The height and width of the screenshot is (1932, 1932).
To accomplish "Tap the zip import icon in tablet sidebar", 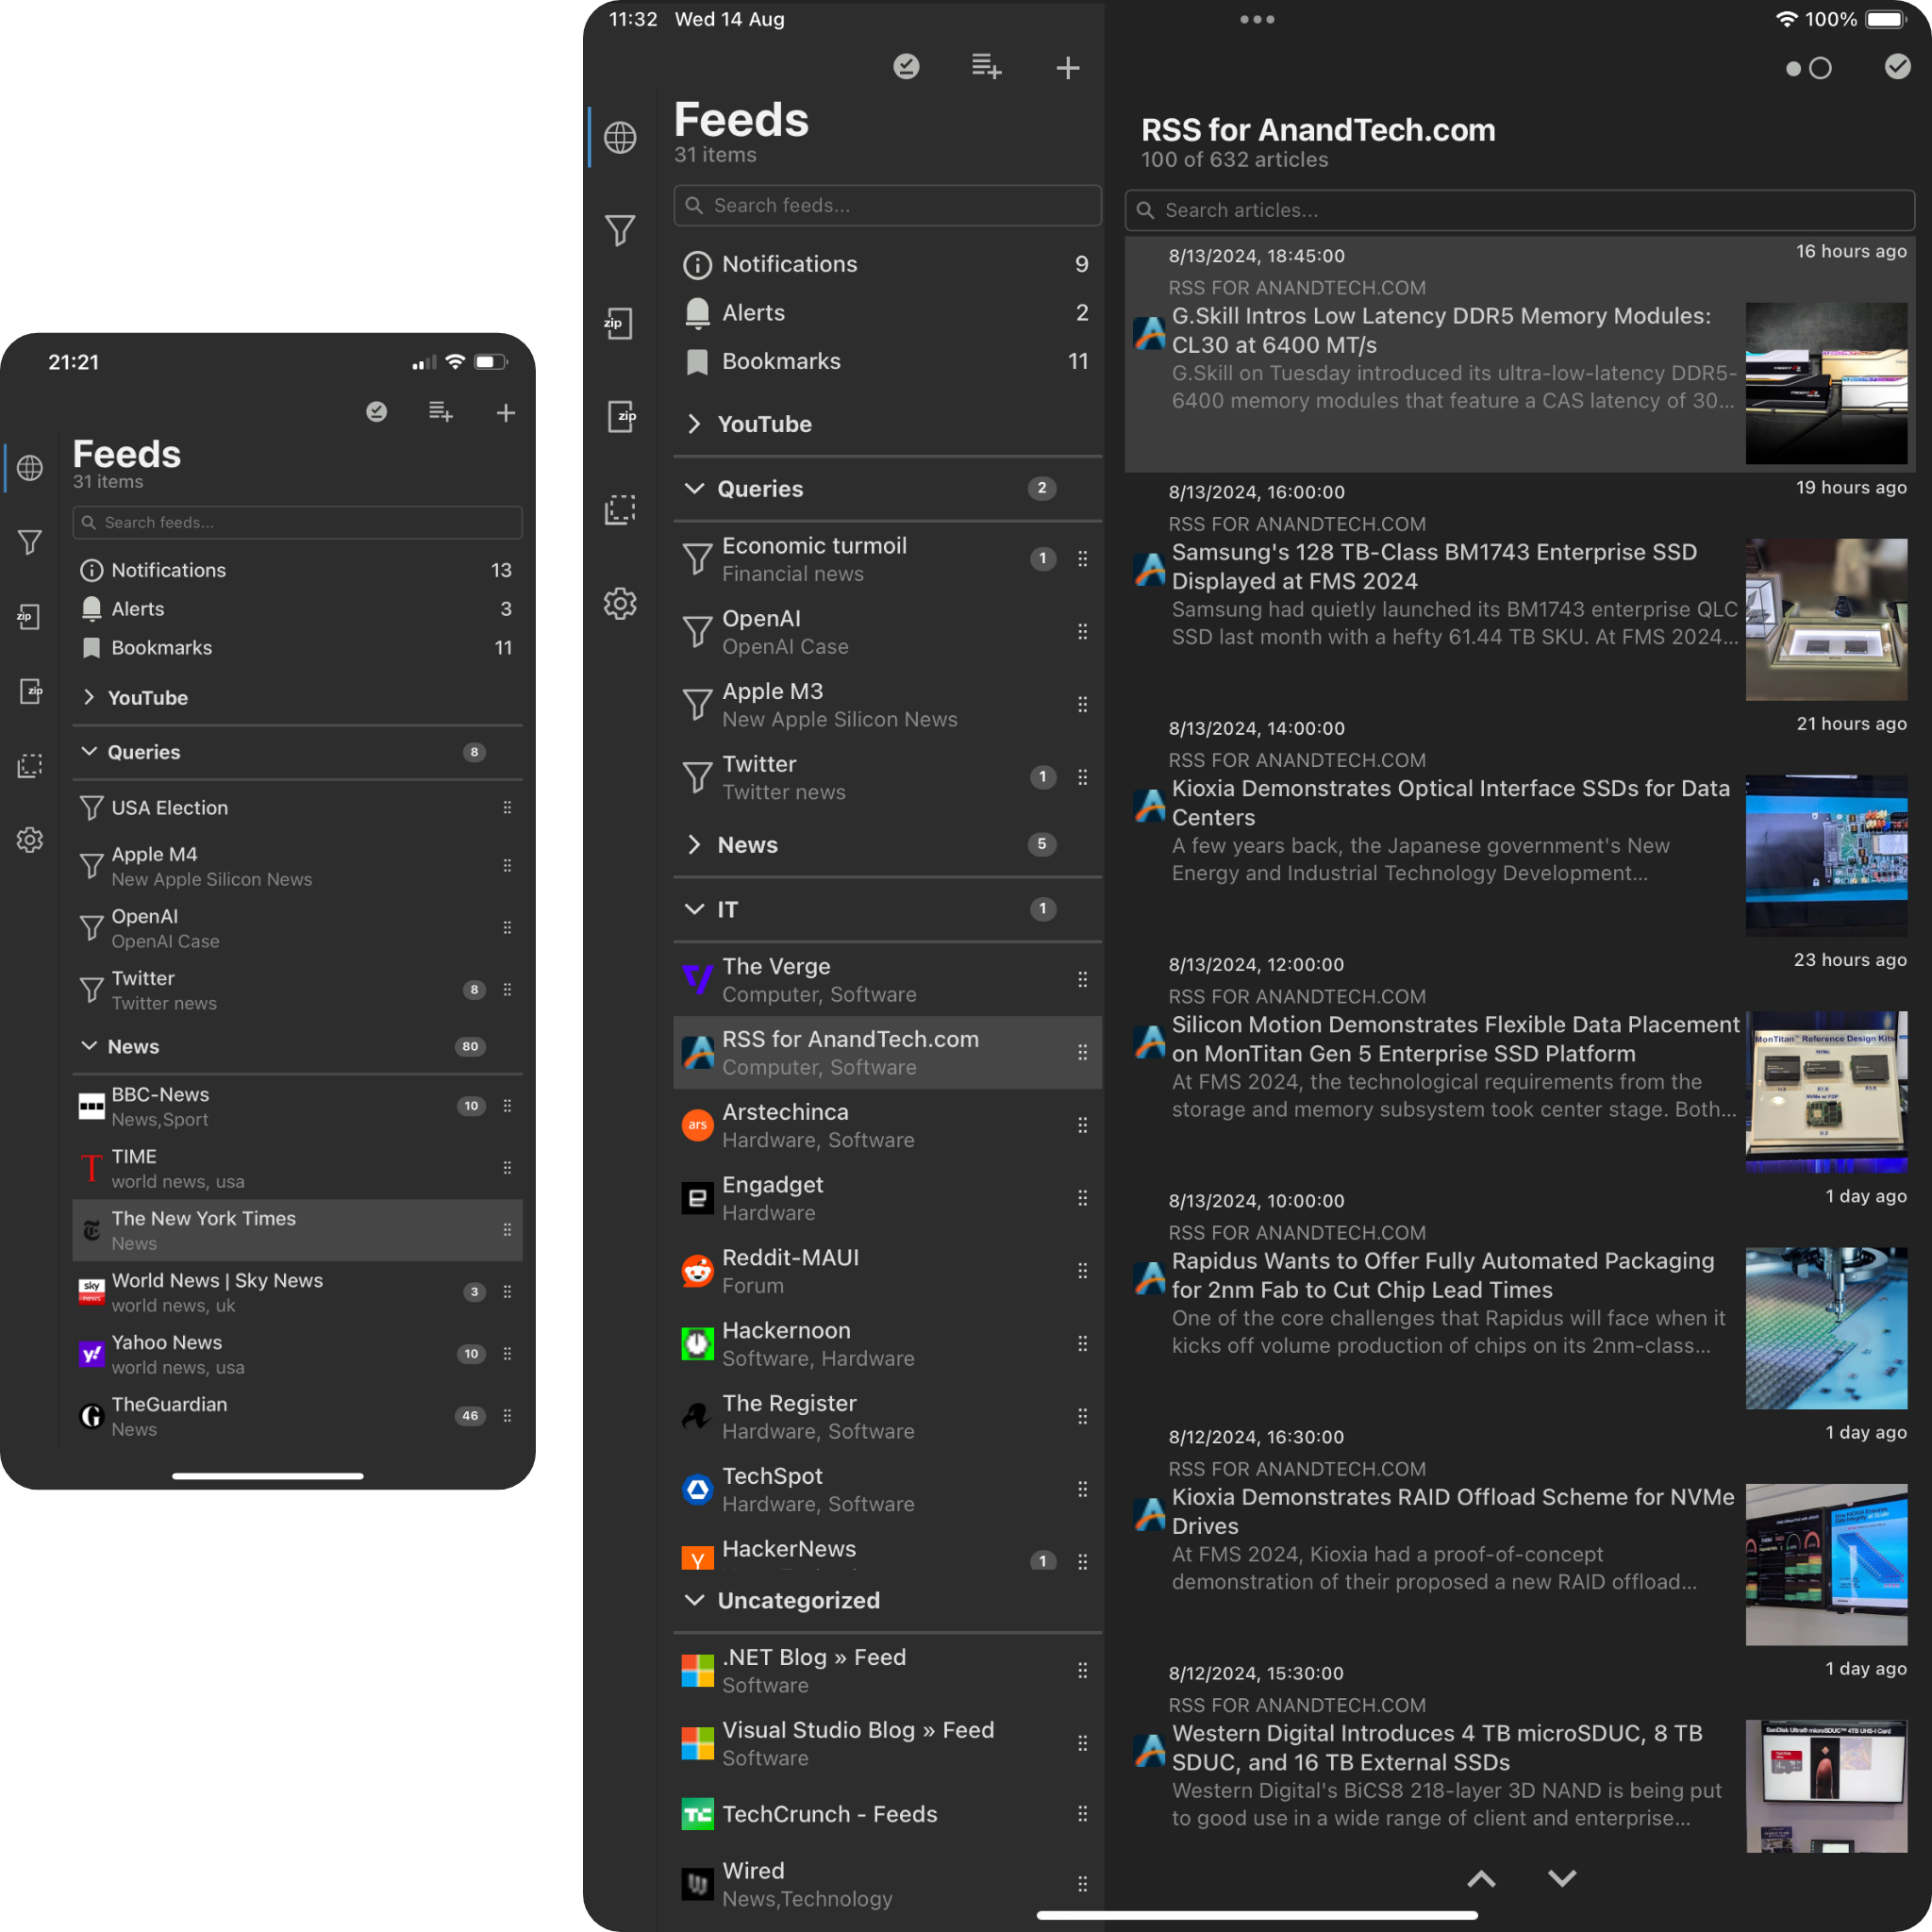I will [x=620, y=416].
